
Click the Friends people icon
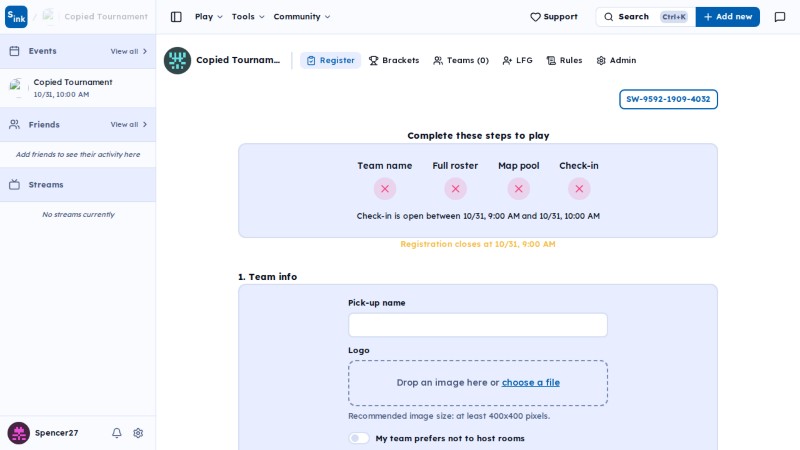tap(14, 124)
